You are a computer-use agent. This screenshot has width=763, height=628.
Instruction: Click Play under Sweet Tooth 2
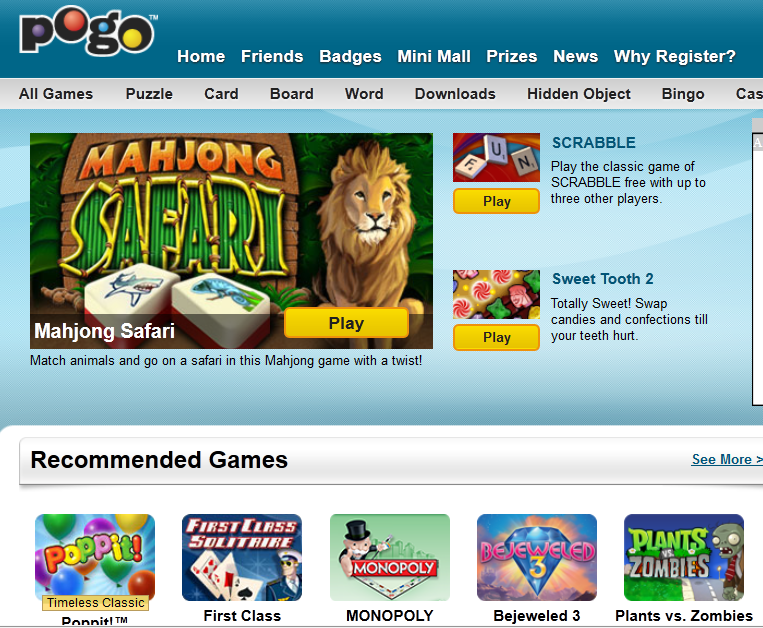pos(496,338)
